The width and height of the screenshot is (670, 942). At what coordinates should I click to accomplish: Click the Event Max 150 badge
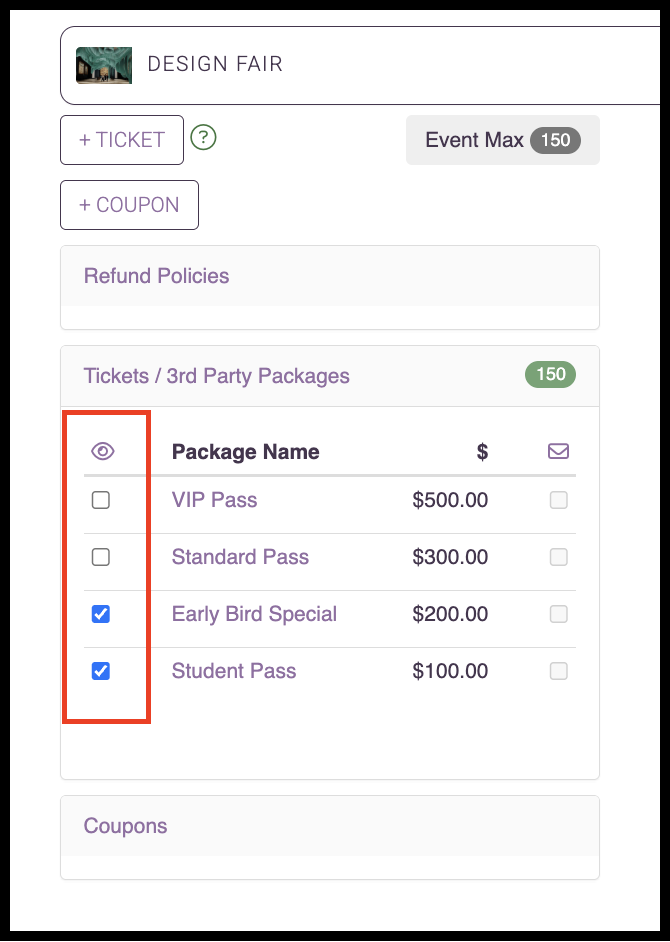coord(502,140)
